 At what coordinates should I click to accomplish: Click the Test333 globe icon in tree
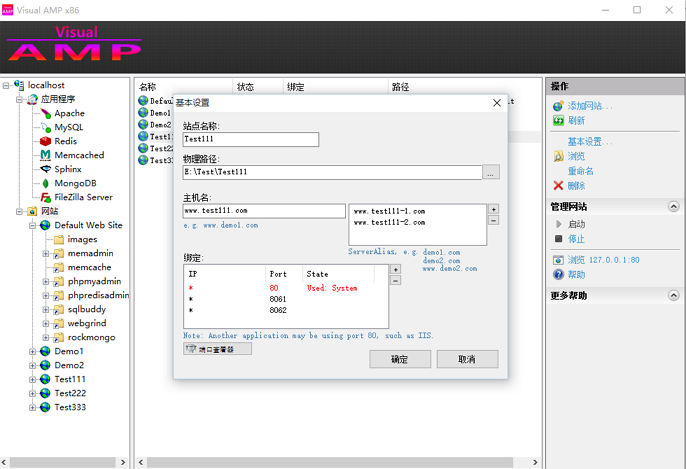pos(46,407)
